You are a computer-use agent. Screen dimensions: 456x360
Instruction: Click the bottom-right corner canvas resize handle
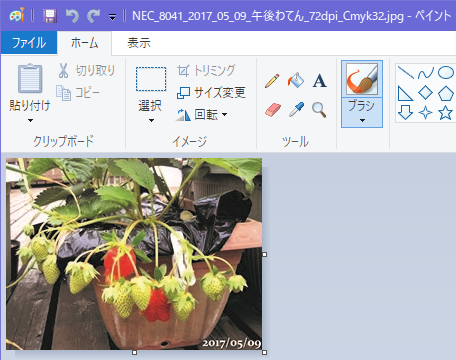click(x=265, y=352)
